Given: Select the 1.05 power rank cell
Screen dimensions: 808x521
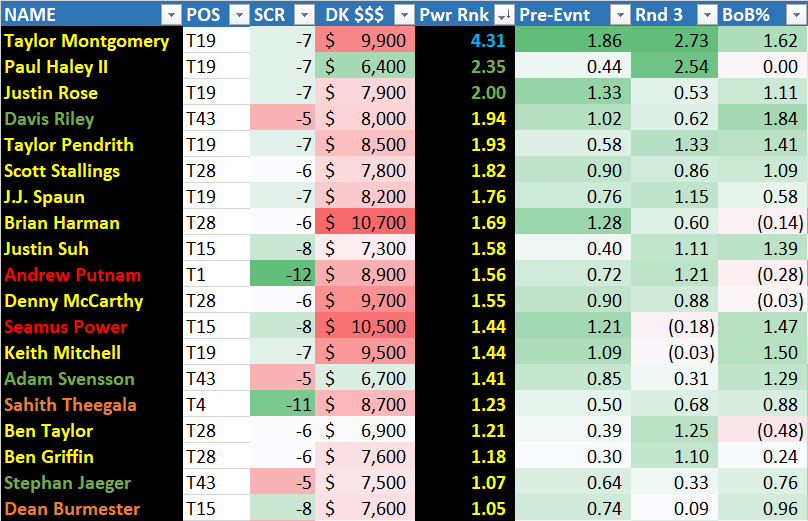Looking at the screenshot, I should 465,508.
